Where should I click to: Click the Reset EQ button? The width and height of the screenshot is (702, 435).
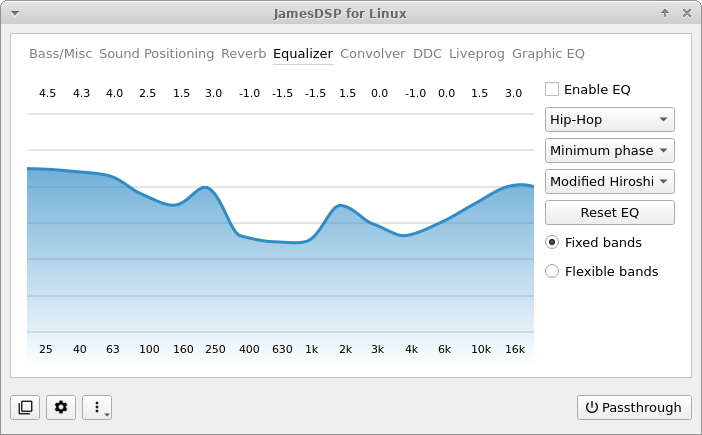click(609, 213)
